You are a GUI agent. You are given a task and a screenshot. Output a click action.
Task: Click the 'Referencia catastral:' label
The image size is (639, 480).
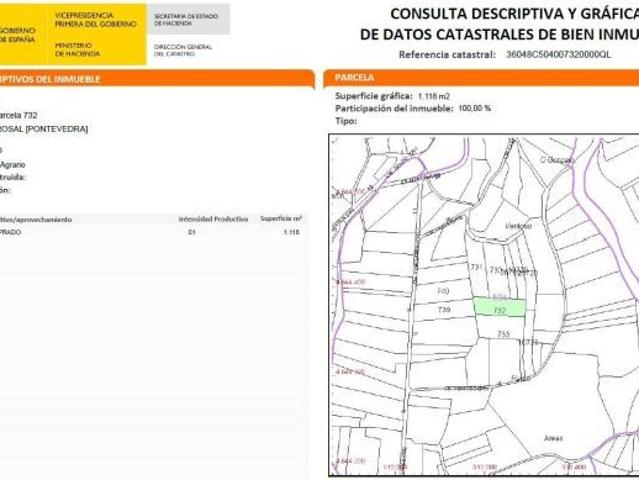pos(447,55)
